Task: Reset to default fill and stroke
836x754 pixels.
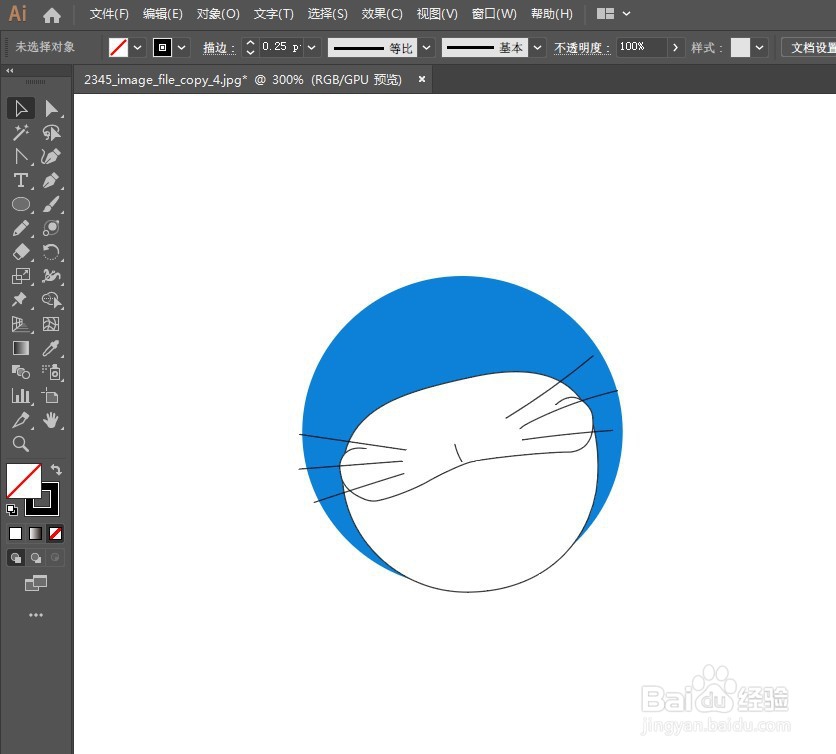Action: [x=12, y=510]
